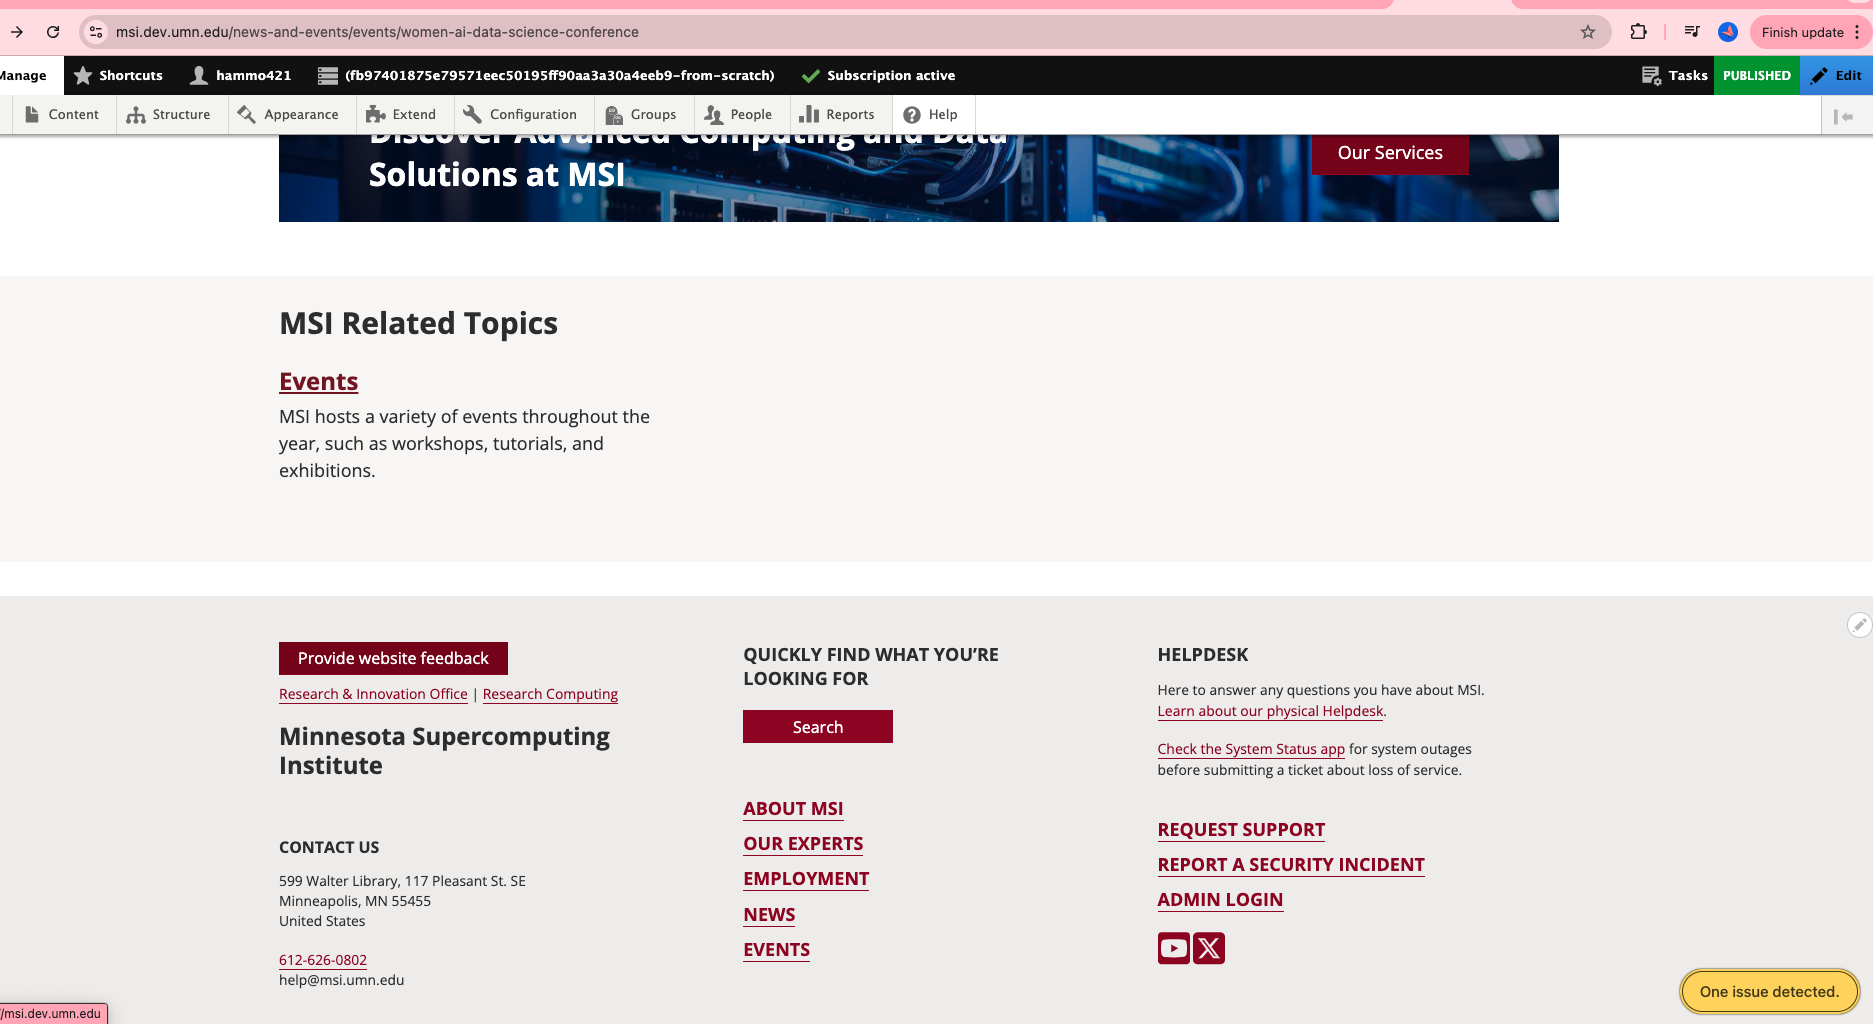Open the Configuration admin menu
This screenshot has width=1873, height=1024.
click(520, 115)
